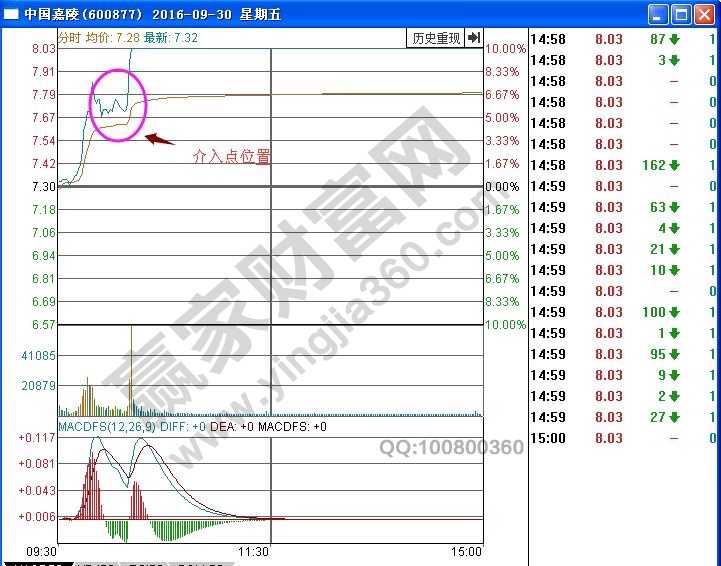
Task: Click the collapse-panel arrow beside 历史重现
Action: [x=474, y=38]
